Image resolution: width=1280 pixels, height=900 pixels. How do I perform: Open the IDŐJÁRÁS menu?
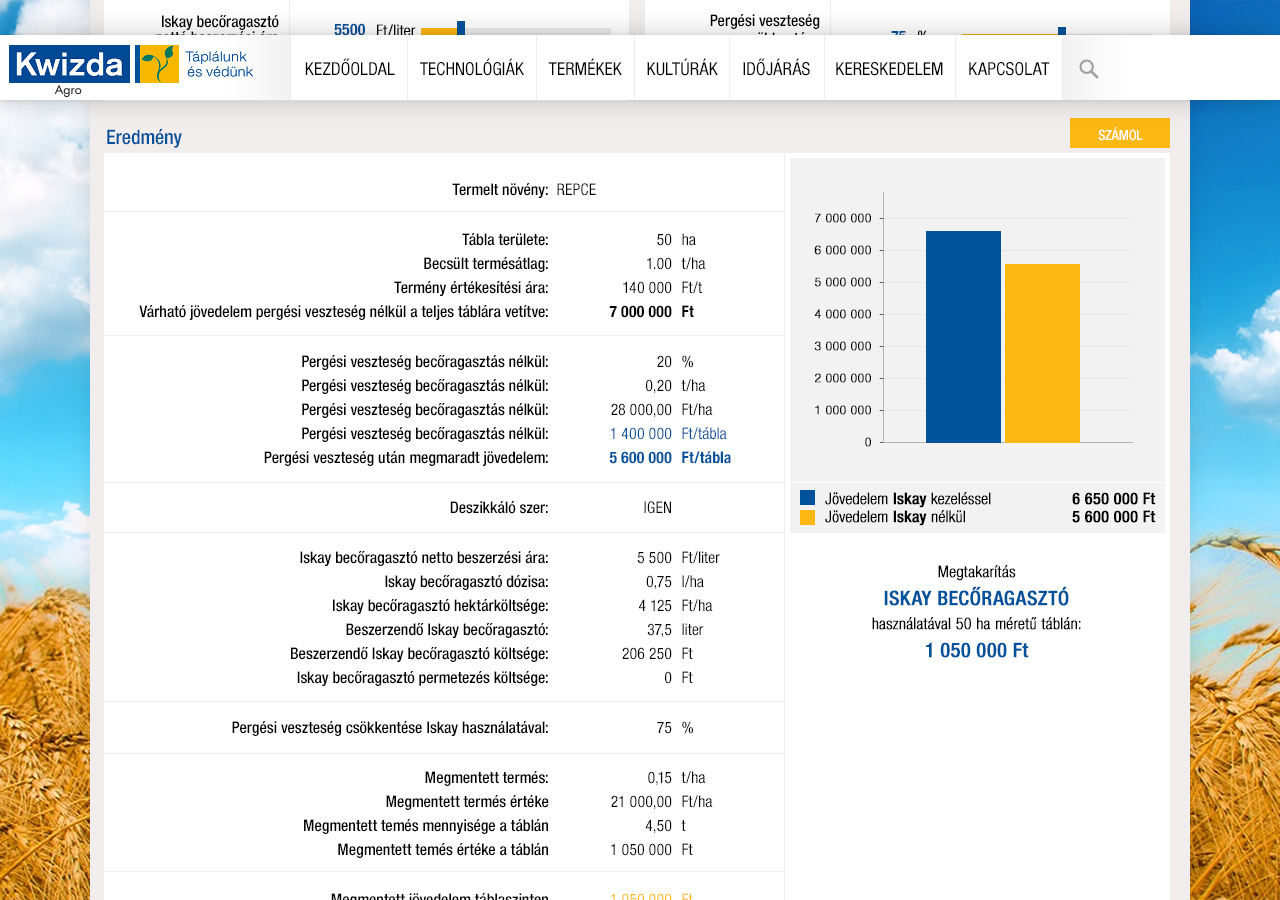click(x=776, y=69)
